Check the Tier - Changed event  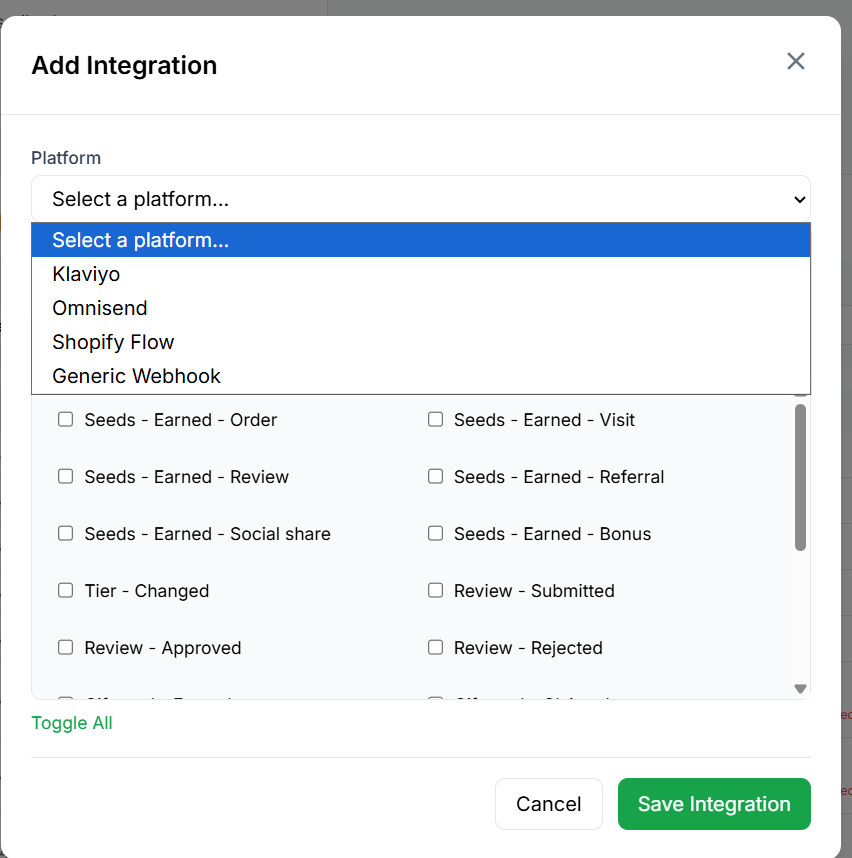point(66,591)
